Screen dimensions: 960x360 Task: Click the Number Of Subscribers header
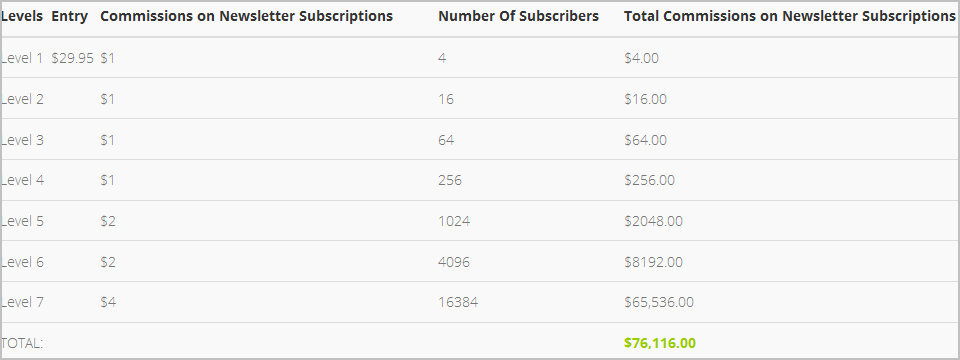point(519,17)
